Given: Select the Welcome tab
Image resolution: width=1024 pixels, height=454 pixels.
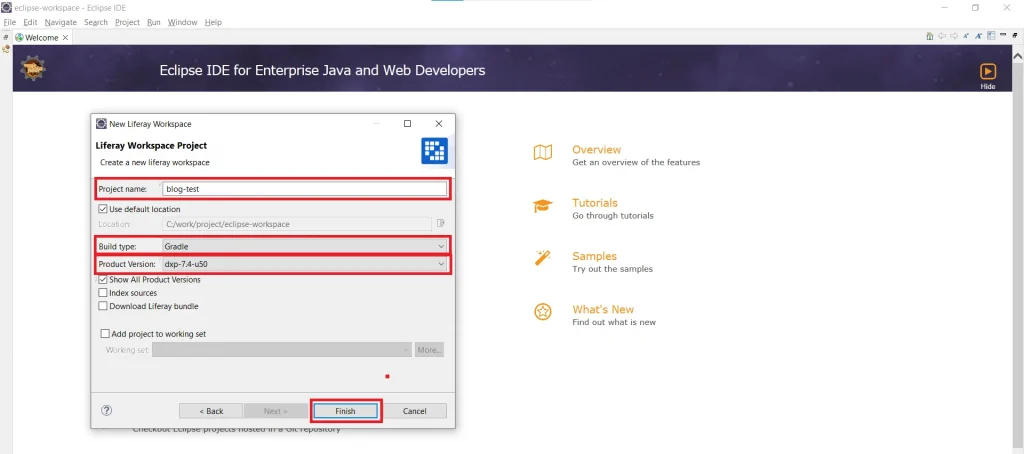Looking at the screenshot, I should [x=42, y=38].
